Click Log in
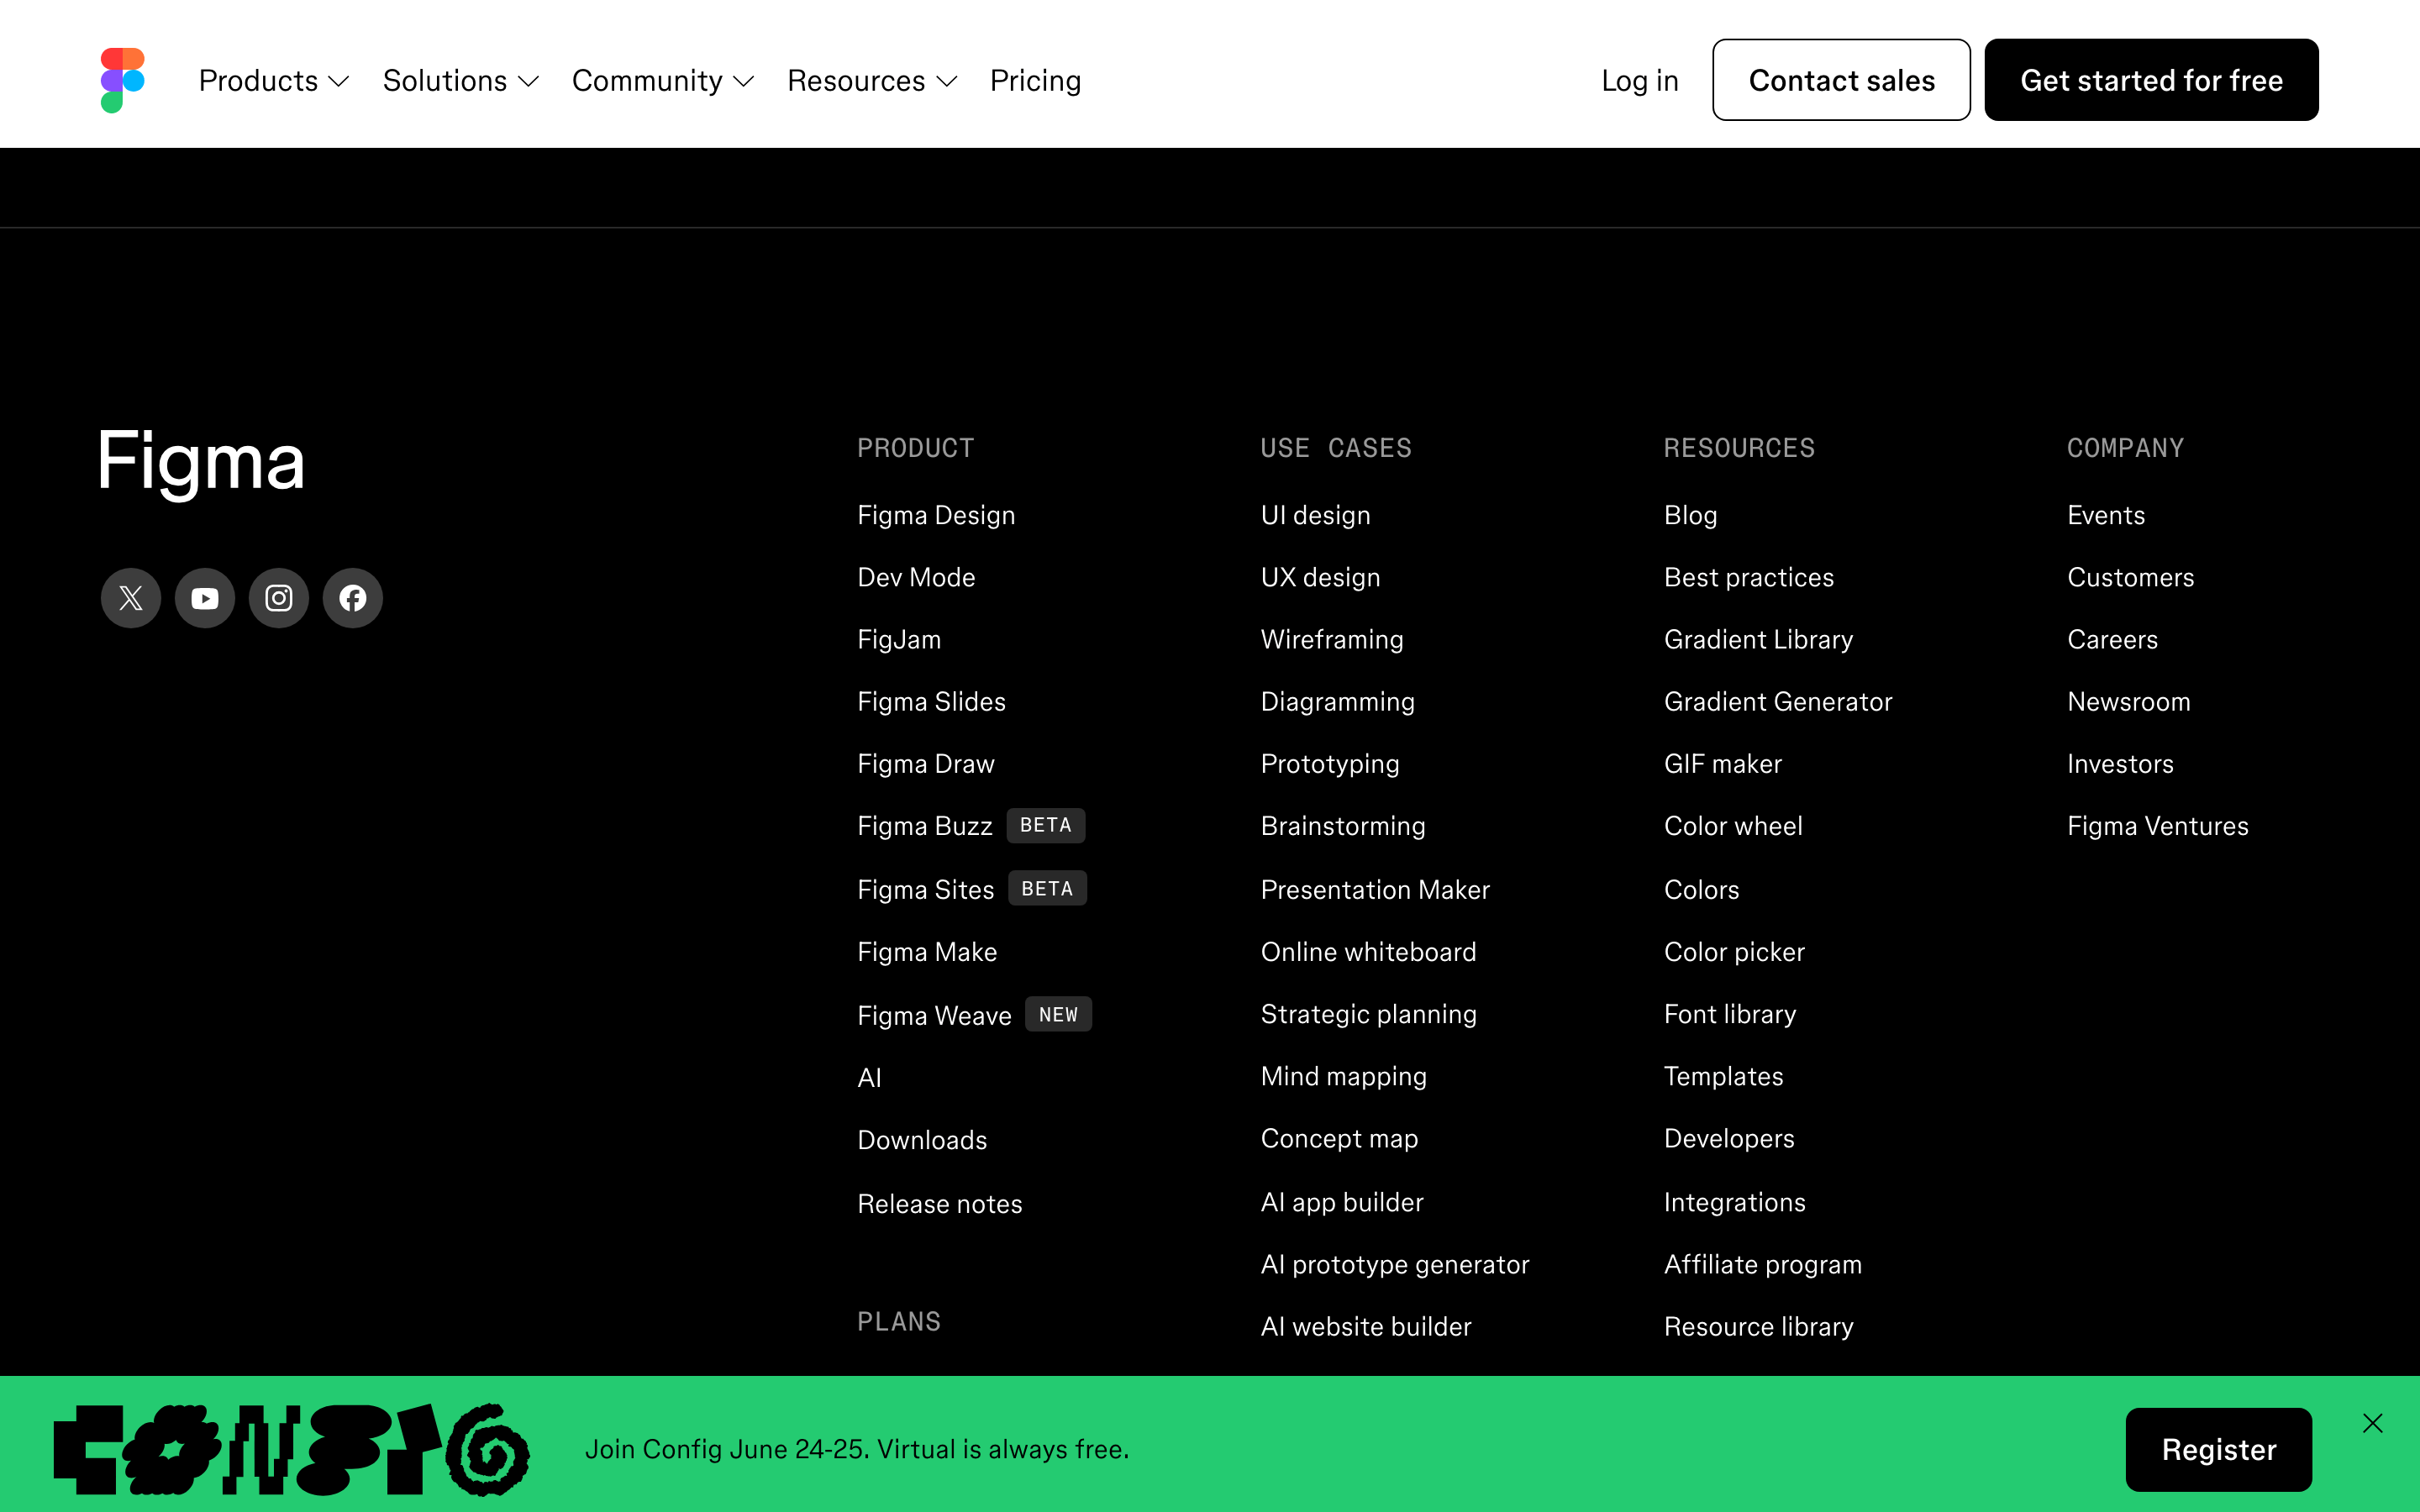This screenshot has height=1512, width=2420. [x=1639, y=80]
